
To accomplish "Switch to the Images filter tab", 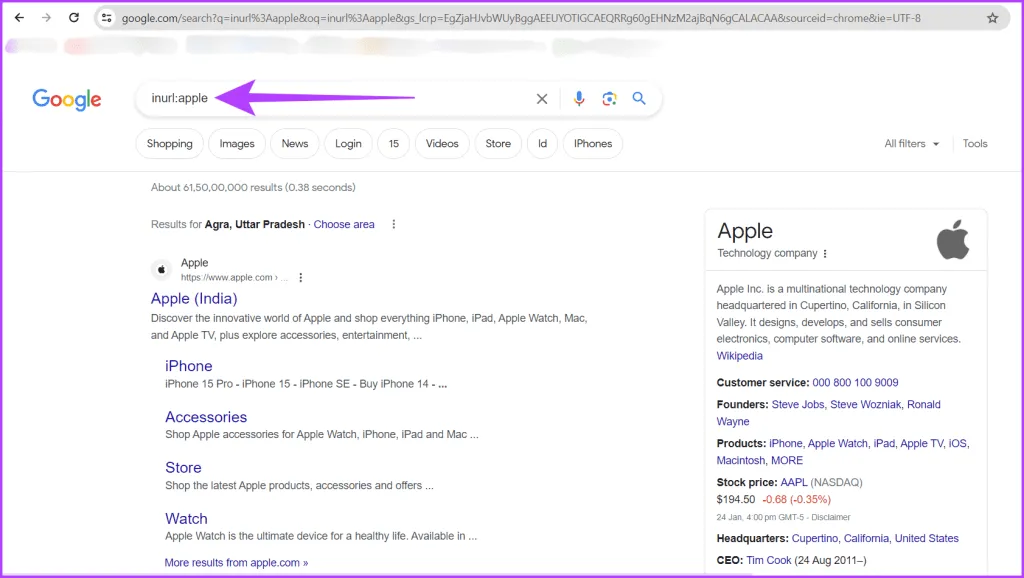I will pyautogui.click(x=237, y=144).
